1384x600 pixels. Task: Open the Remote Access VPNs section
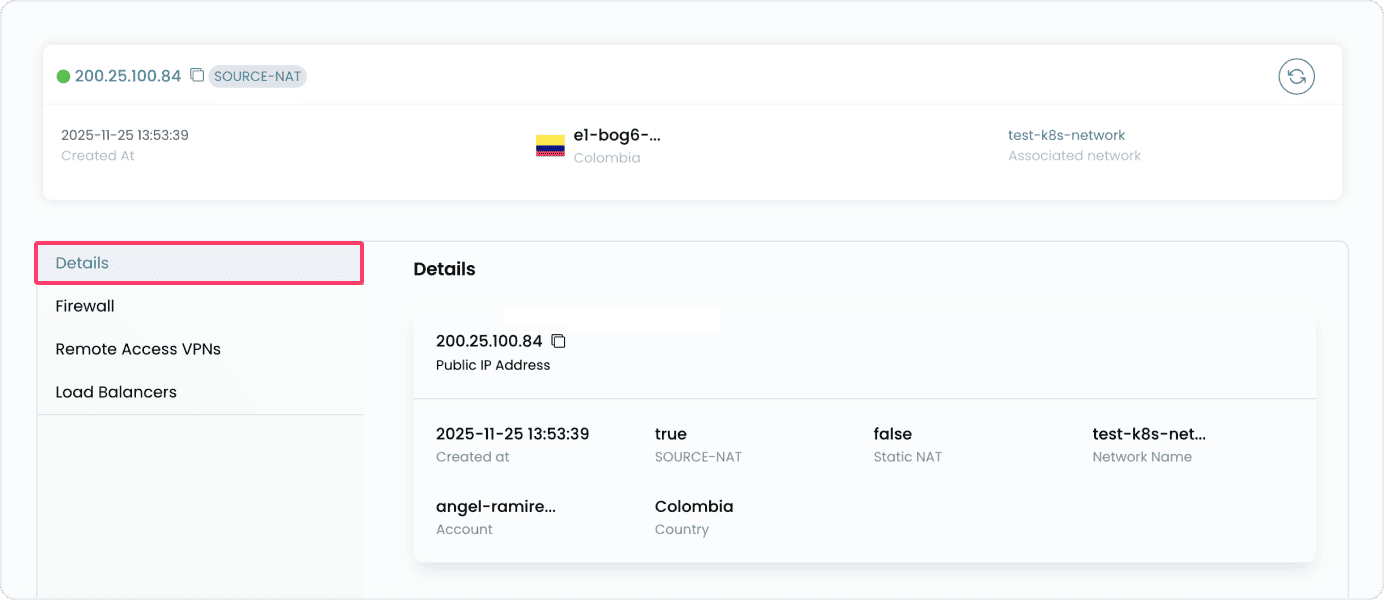point(138,349)
